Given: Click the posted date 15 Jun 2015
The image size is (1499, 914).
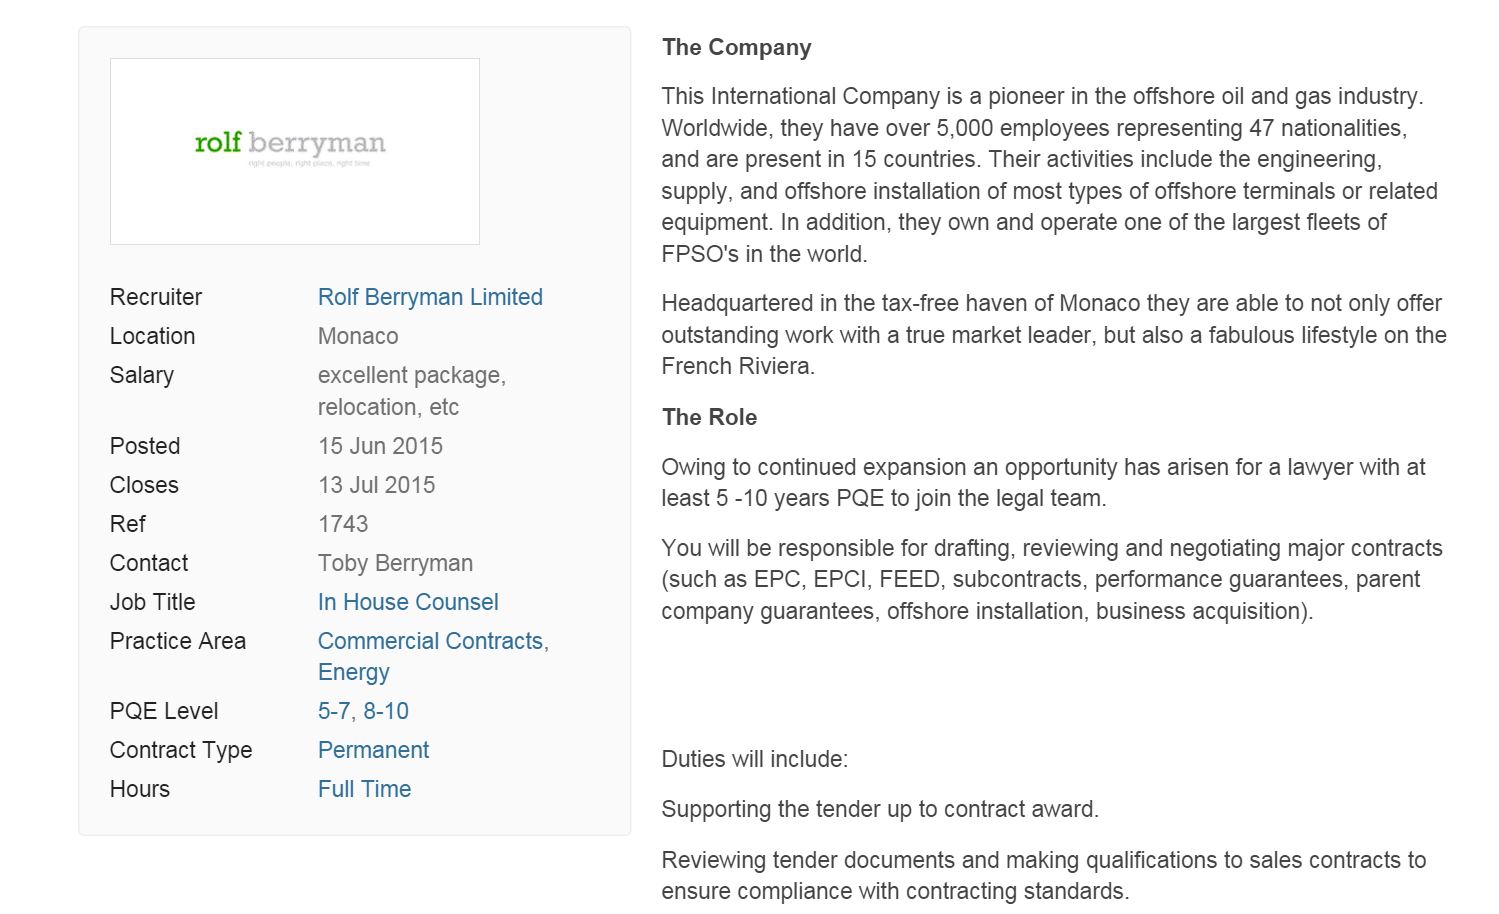Looking at the screenshot, I should 380,446.
